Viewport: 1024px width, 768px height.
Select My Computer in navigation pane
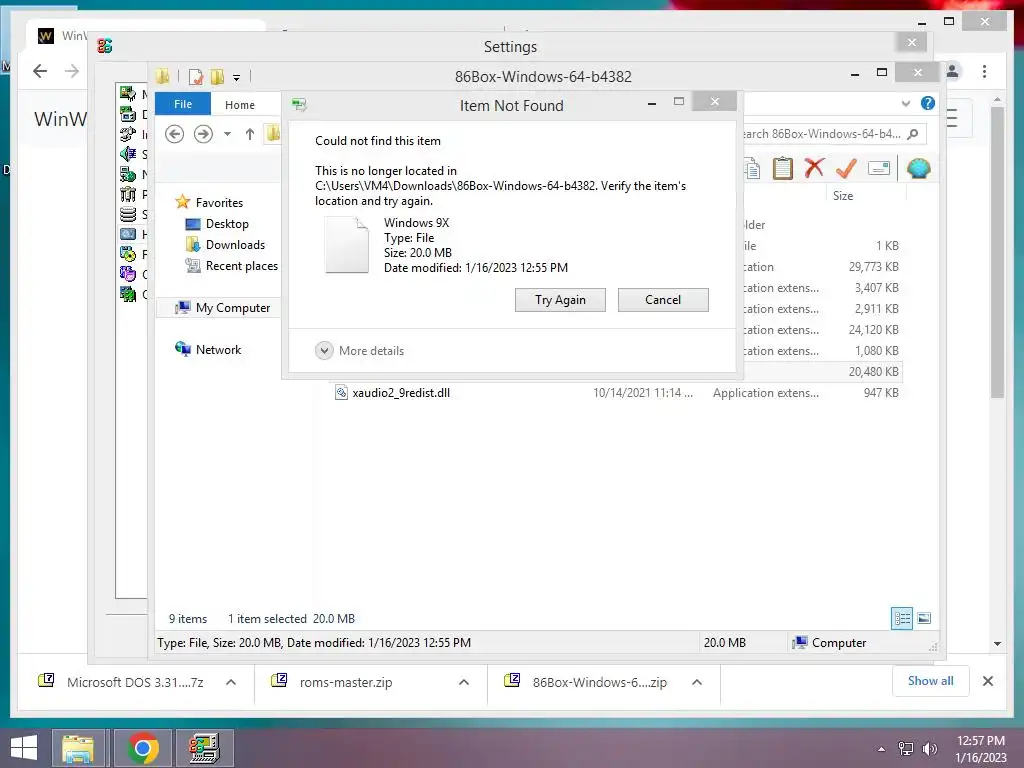click(222, 308)
